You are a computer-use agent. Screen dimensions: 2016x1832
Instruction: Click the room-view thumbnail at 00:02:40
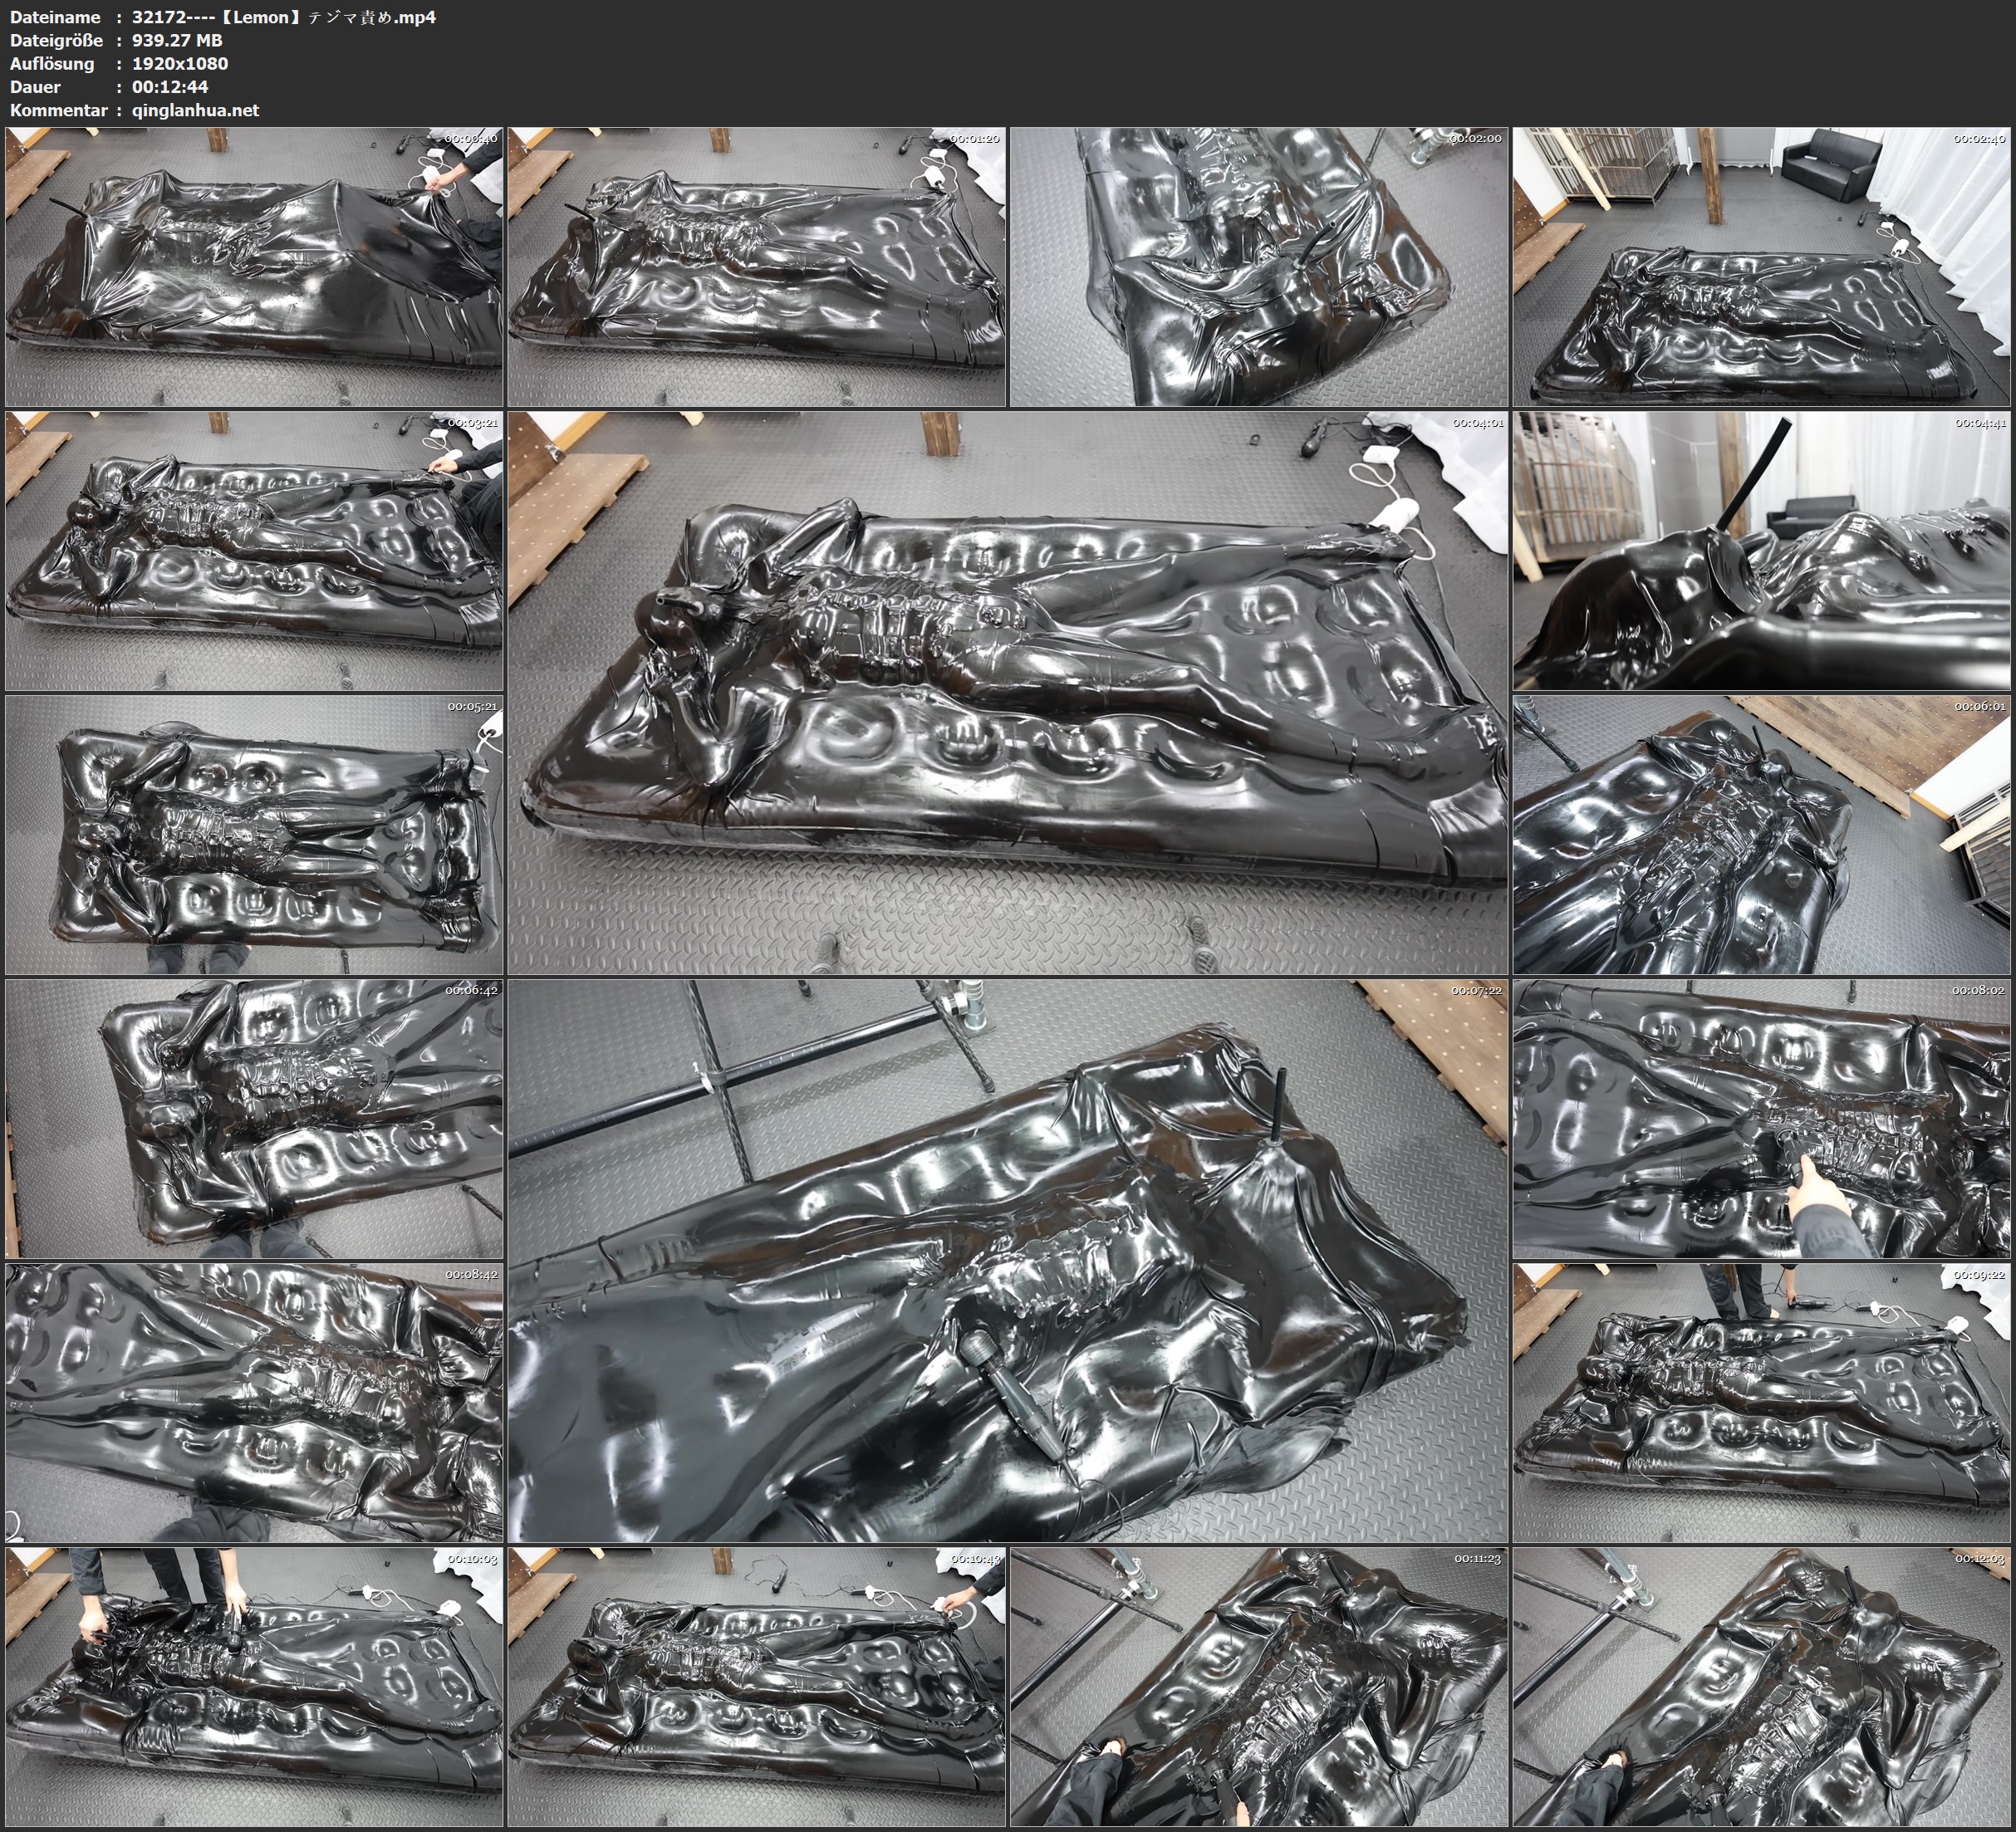[1761, 266]
